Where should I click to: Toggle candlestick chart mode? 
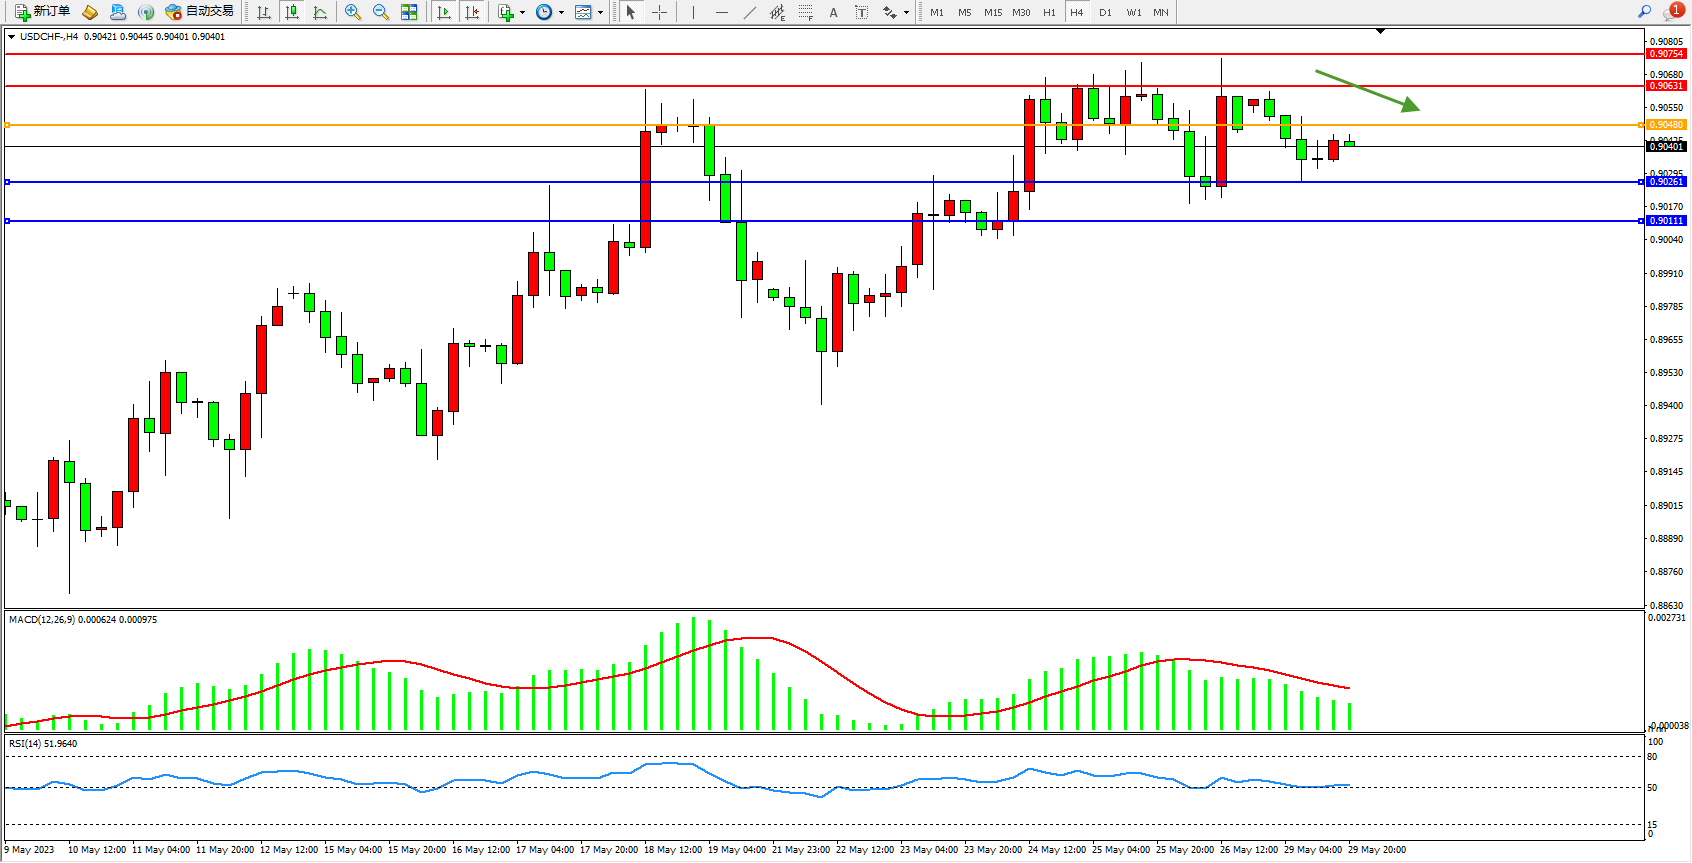292,12
